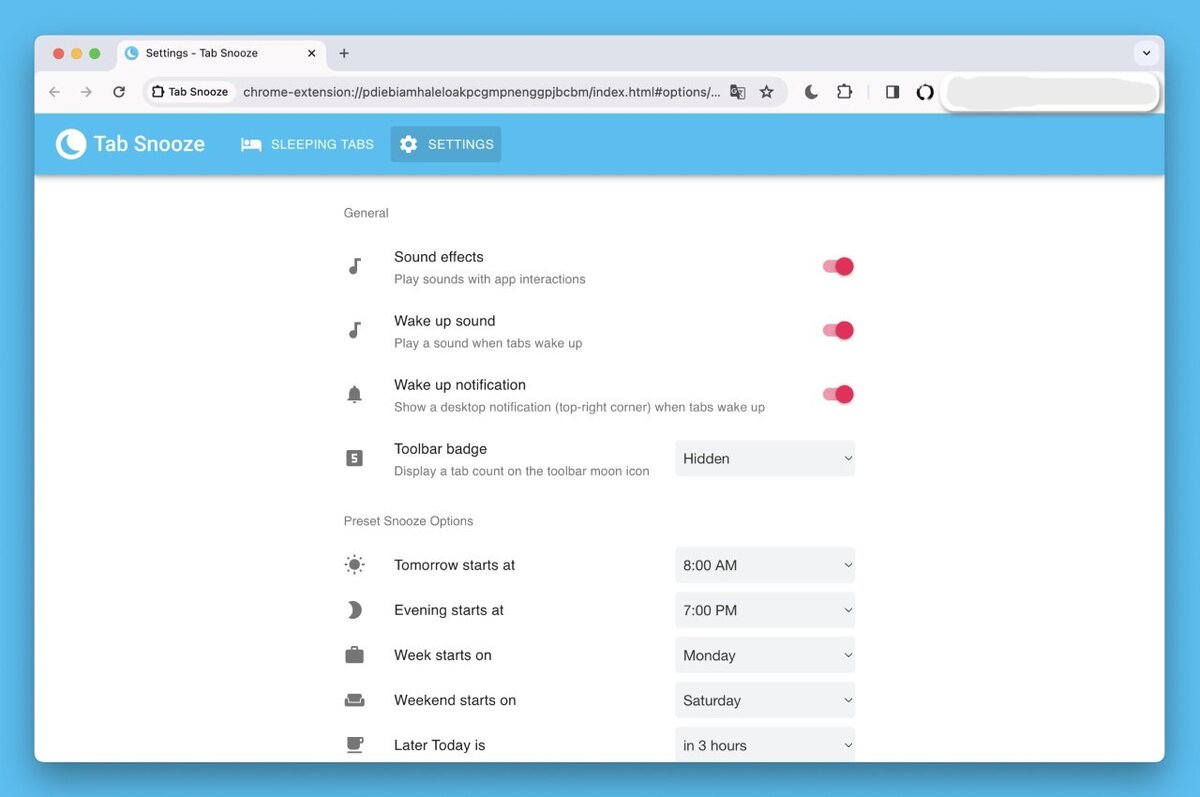1200x797 pixels.
Task: Click the number badge icon for Toolbar badge
Action: pos(354,458)
